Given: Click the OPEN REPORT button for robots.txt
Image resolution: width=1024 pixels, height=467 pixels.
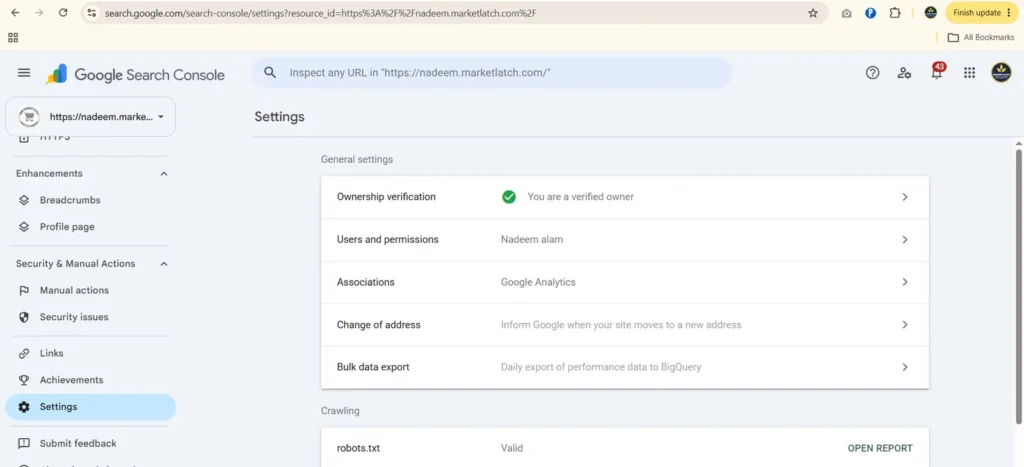Looking at the screenshot, I should (880, 448).
